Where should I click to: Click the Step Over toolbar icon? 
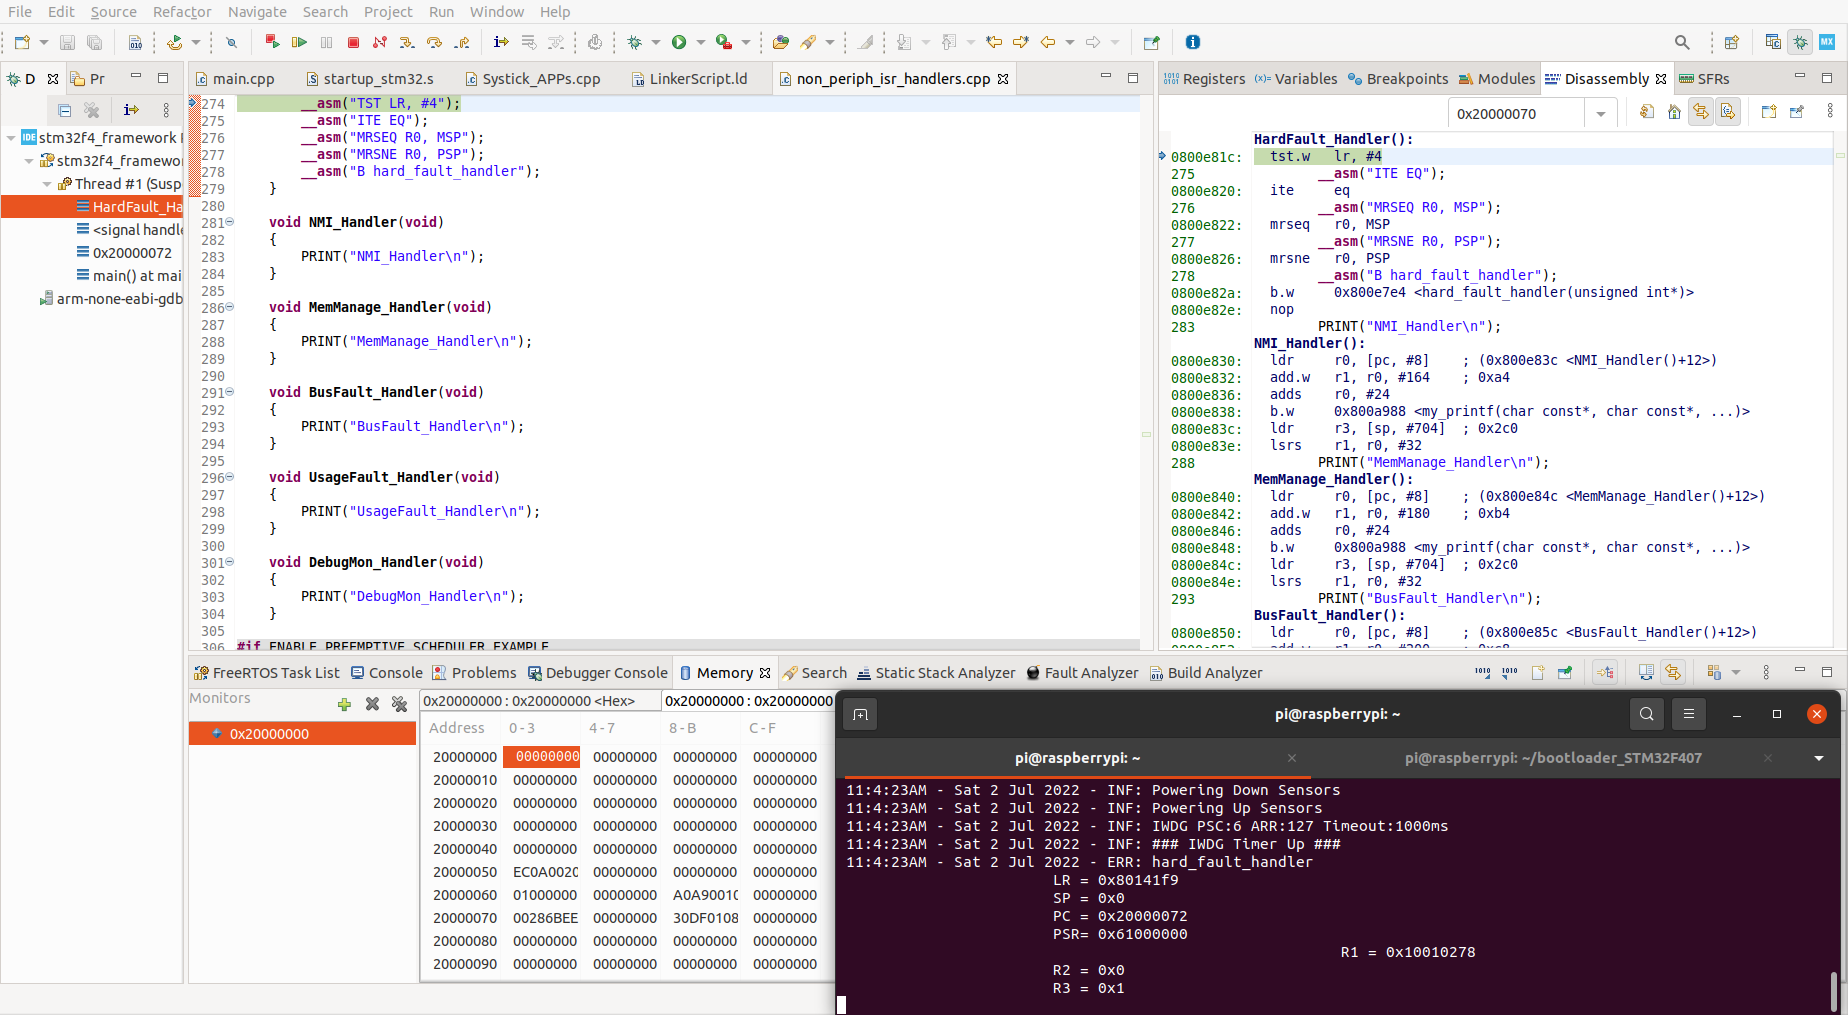434,42
